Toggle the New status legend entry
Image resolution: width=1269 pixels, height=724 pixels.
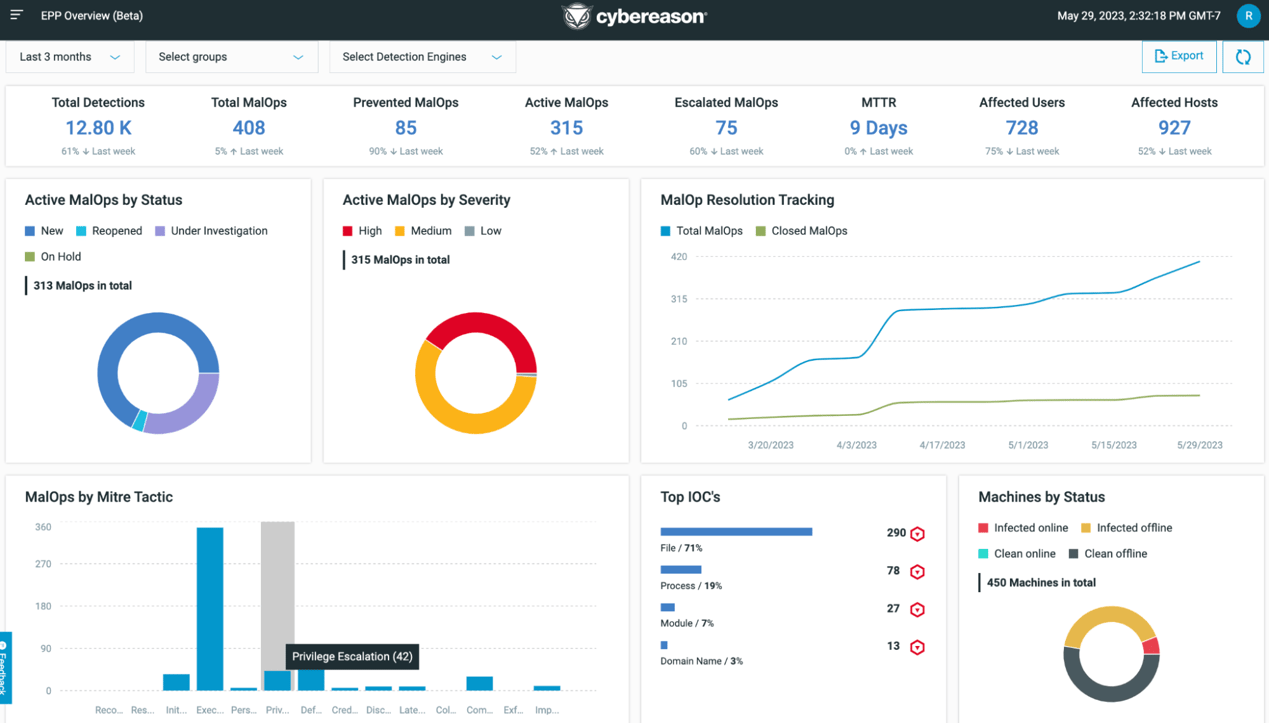pos(44,230)
